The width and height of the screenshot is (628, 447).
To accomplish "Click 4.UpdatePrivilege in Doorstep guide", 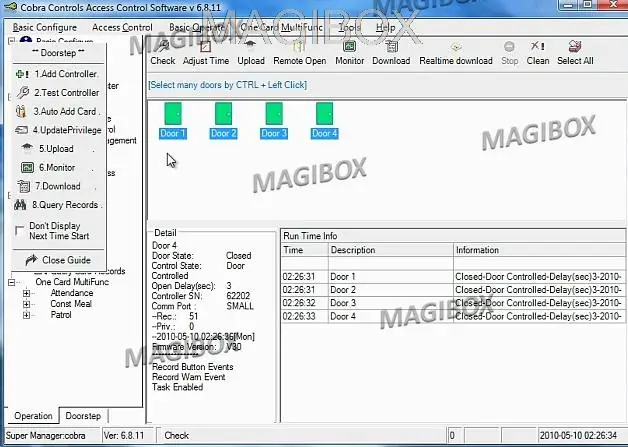I will point(58,130).
